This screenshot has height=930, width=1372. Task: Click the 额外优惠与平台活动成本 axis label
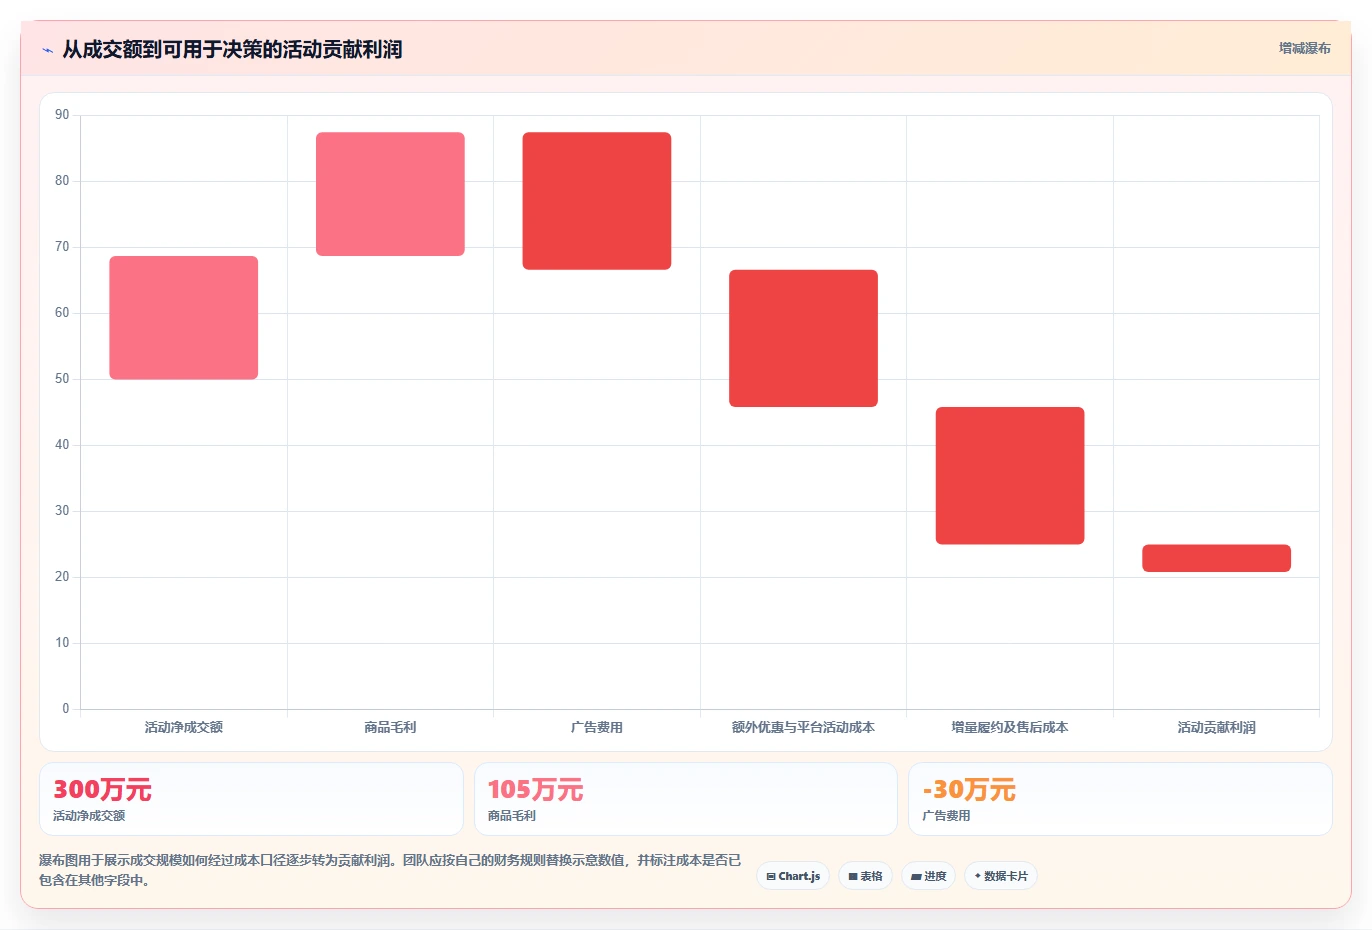click(803, 727)
